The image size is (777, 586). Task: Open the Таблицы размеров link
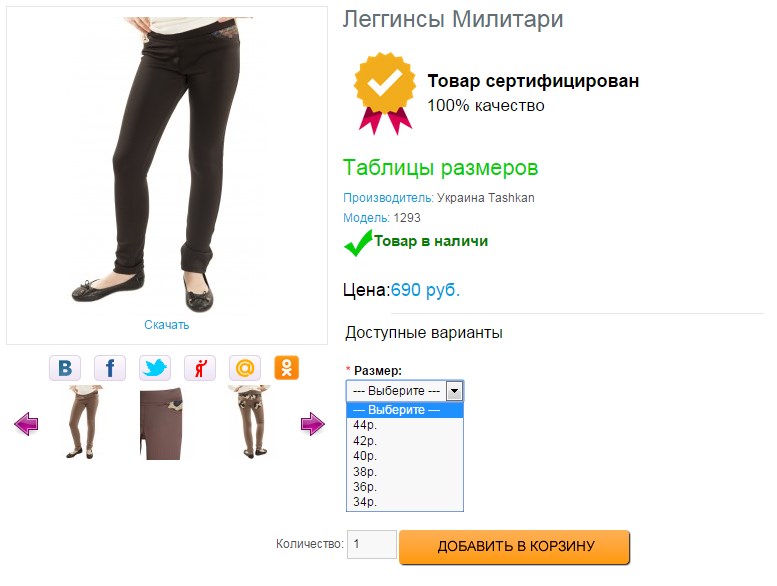click(x=440, y=167)
